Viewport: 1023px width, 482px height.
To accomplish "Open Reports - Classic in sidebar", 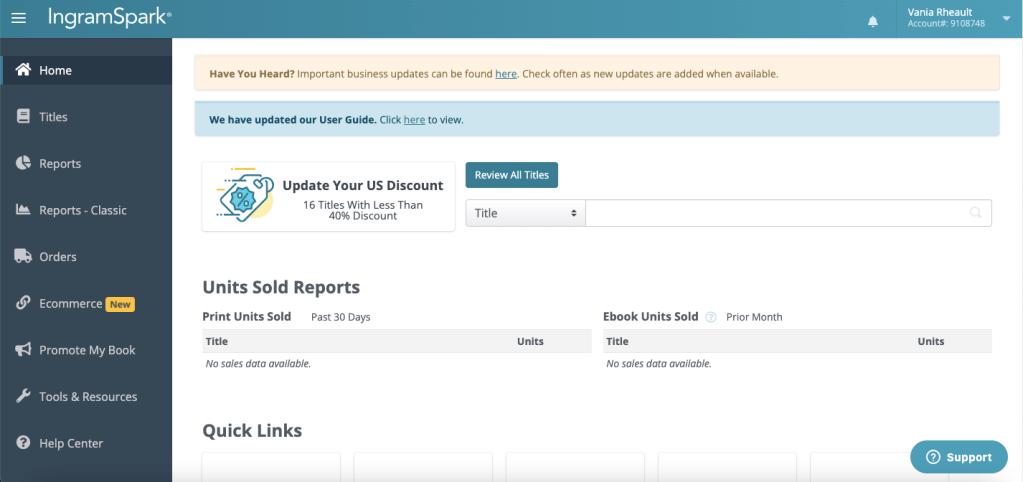I will [x=82, y=210].
